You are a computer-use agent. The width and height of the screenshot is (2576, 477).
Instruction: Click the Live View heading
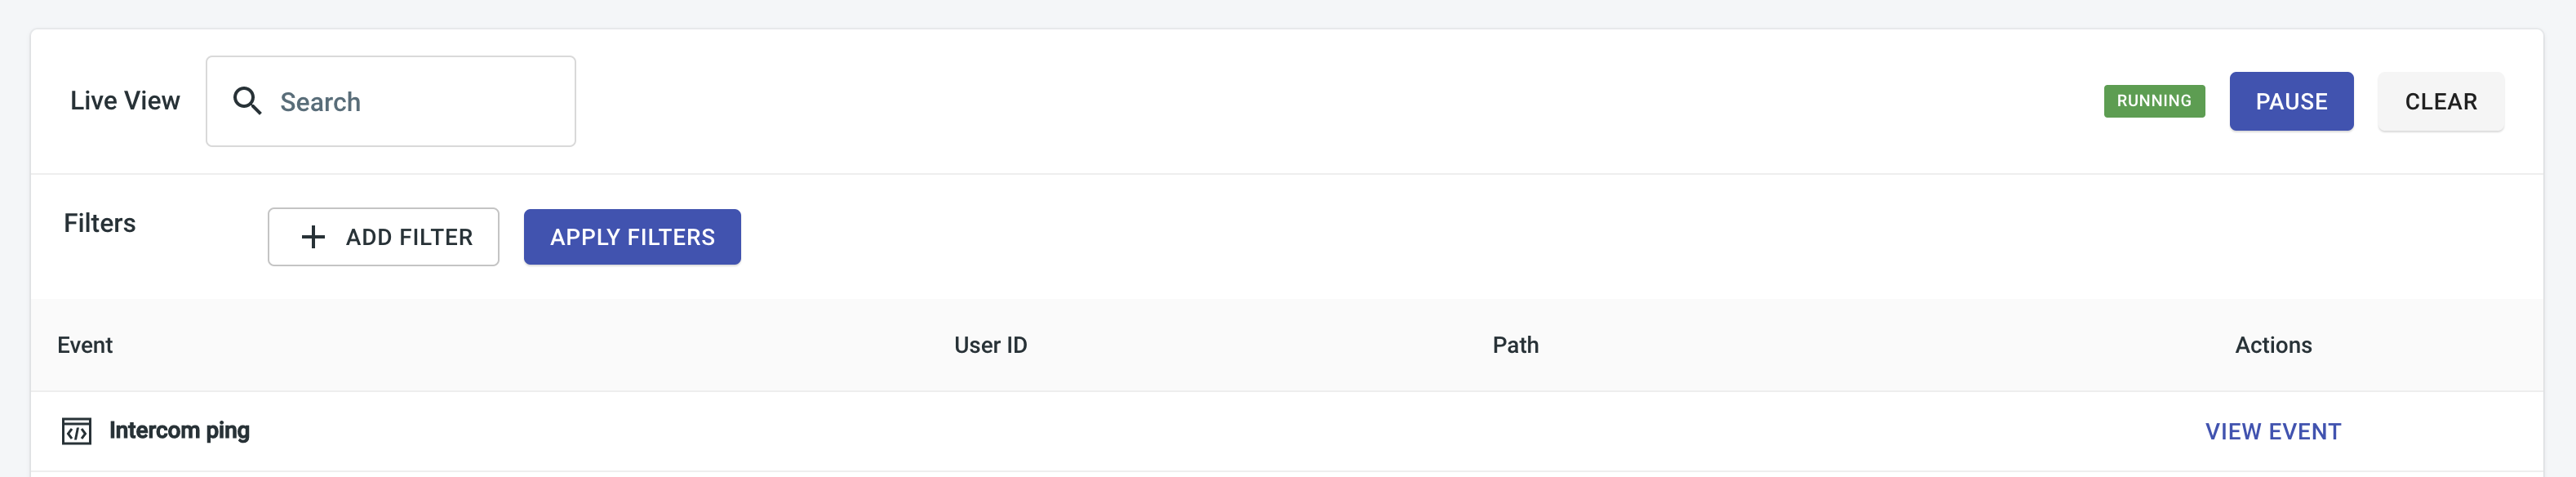125,101
